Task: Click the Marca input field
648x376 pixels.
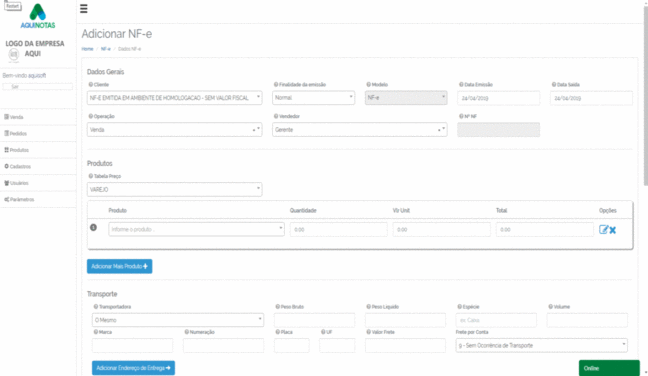Action: click(132, 345)
